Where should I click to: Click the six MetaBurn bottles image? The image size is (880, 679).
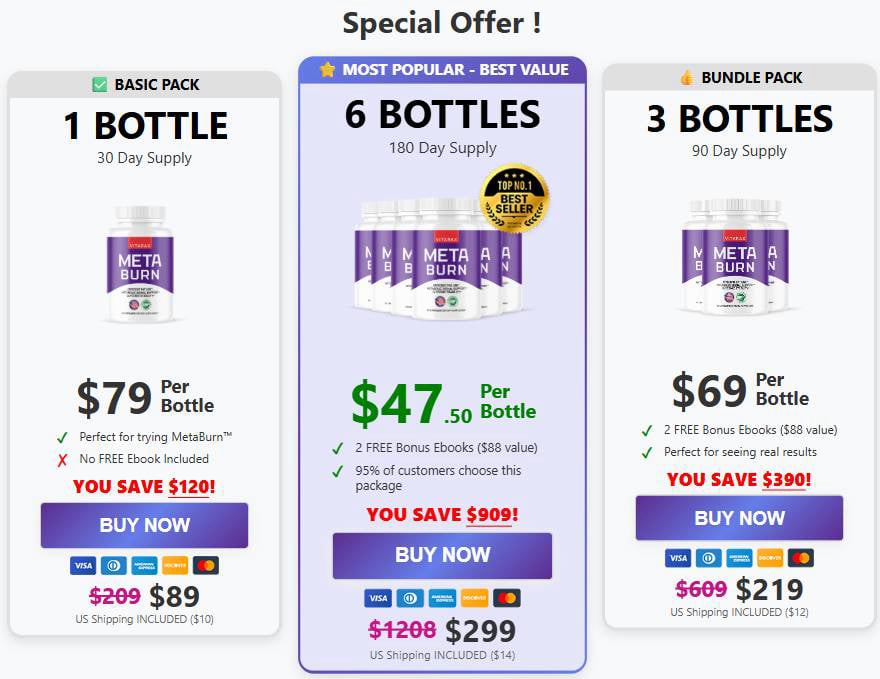coord(439,258)
